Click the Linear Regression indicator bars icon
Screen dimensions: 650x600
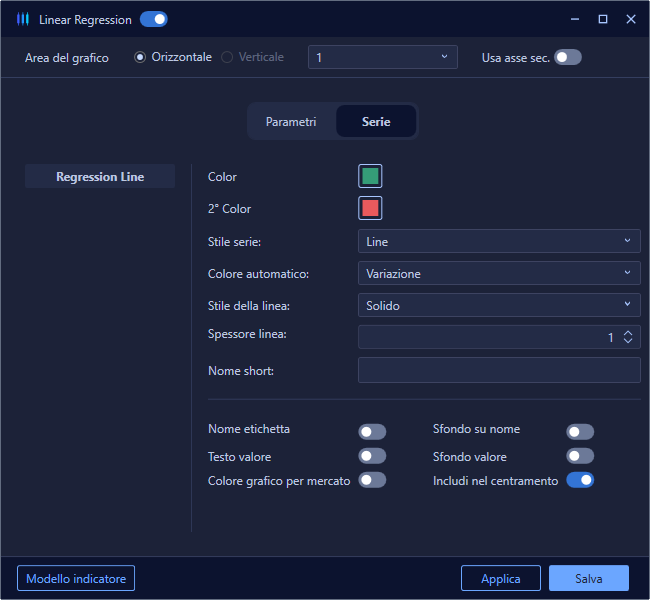pyautogui.click(x=23, y=19)
